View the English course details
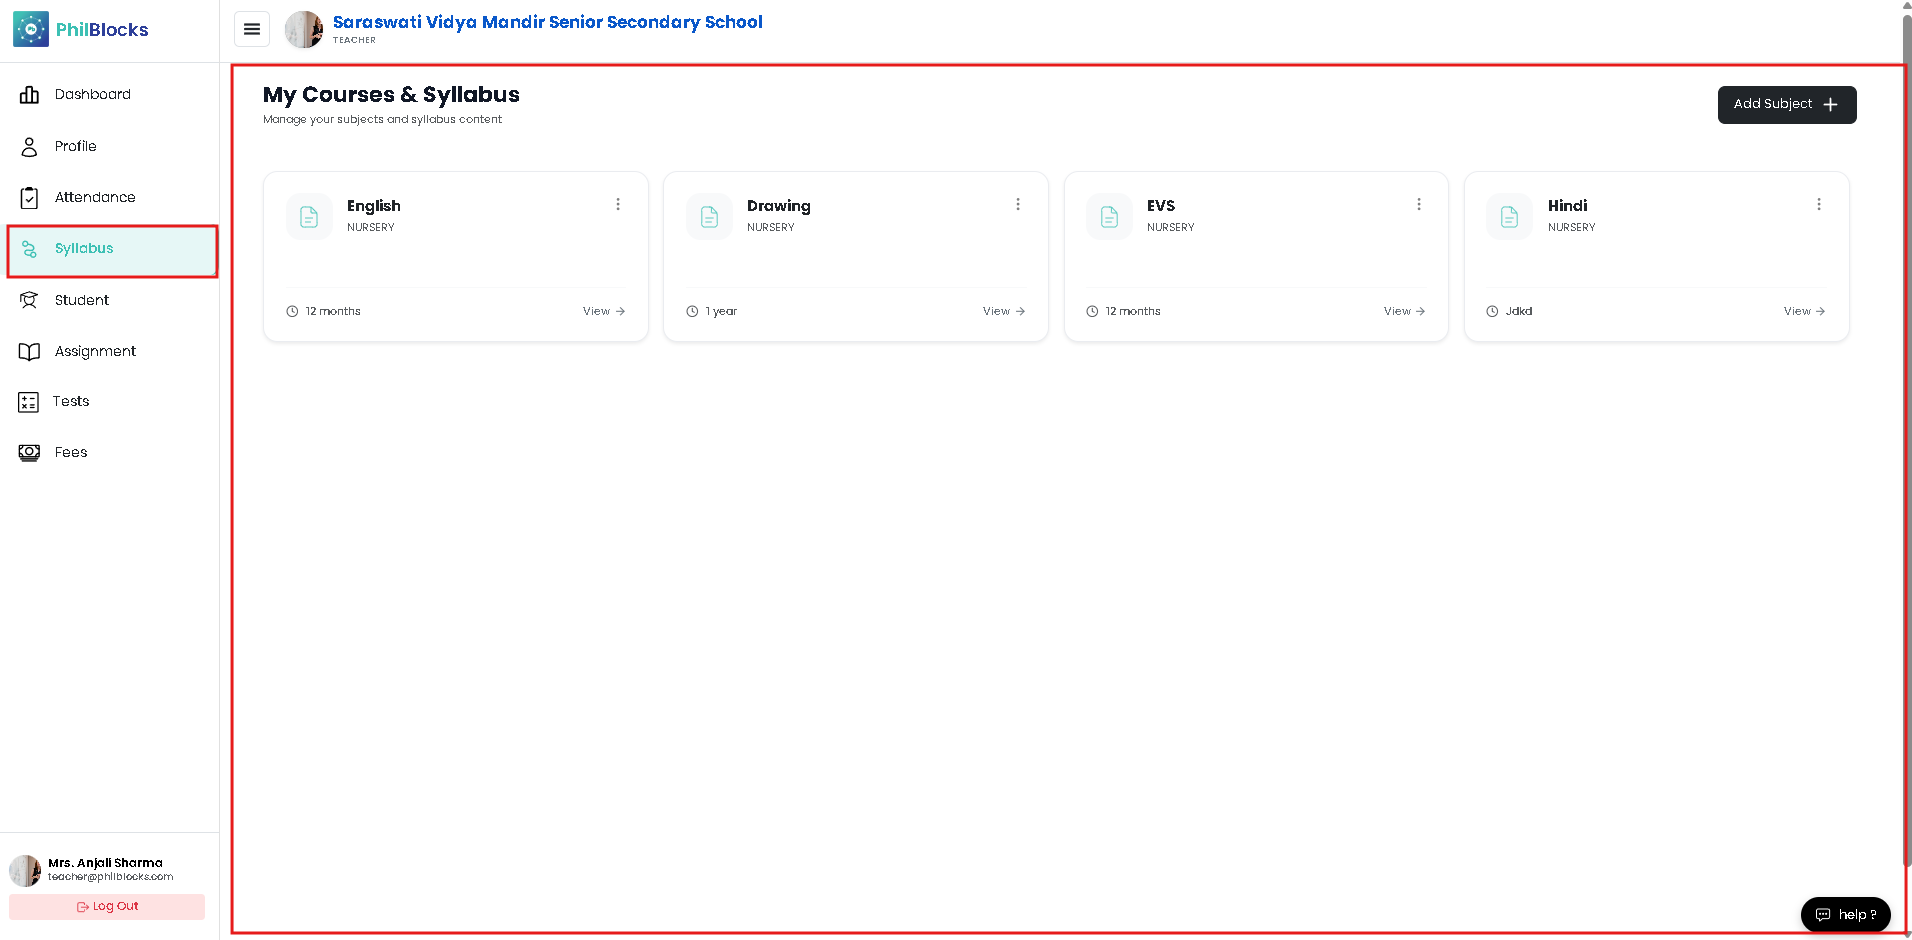 click(604, 311)
